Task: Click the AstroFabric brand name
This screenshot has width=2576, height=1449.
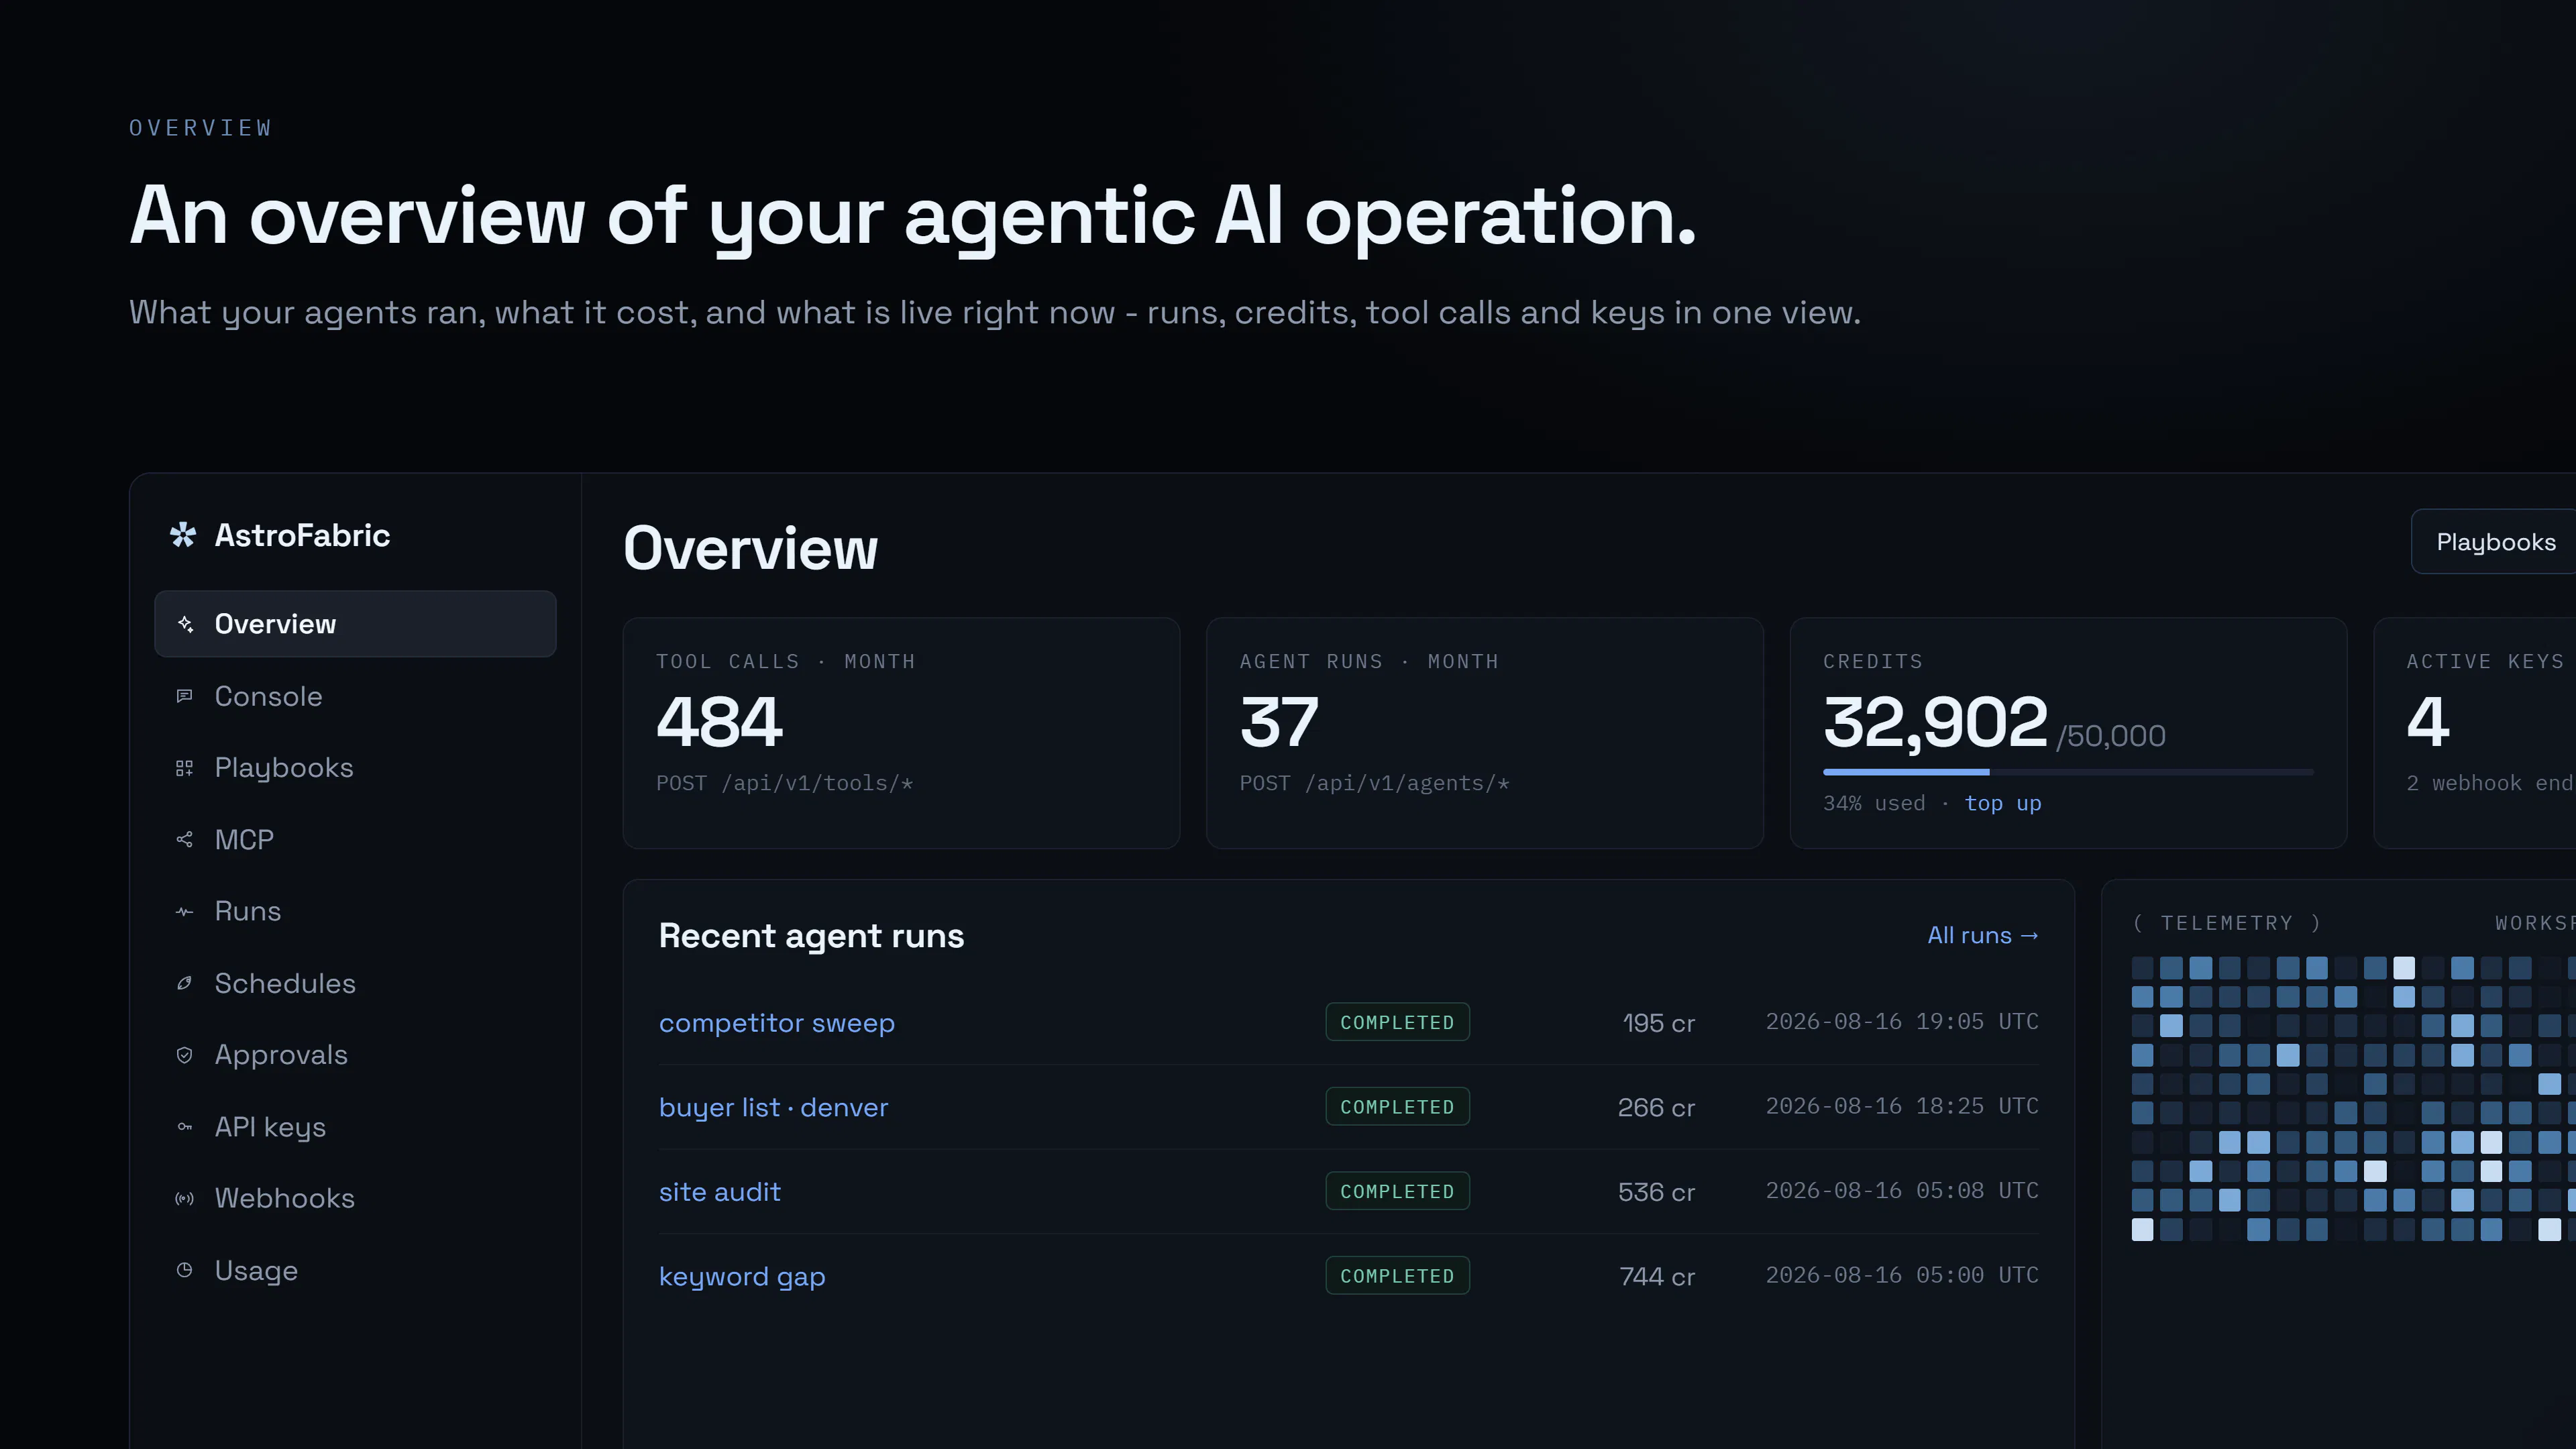Action: click(x=302, y=535)
